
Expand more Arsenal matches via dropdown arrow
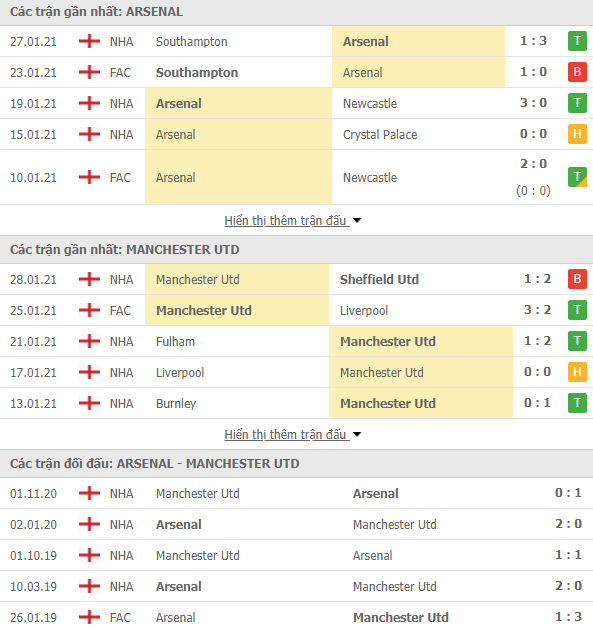coord(357,221)
